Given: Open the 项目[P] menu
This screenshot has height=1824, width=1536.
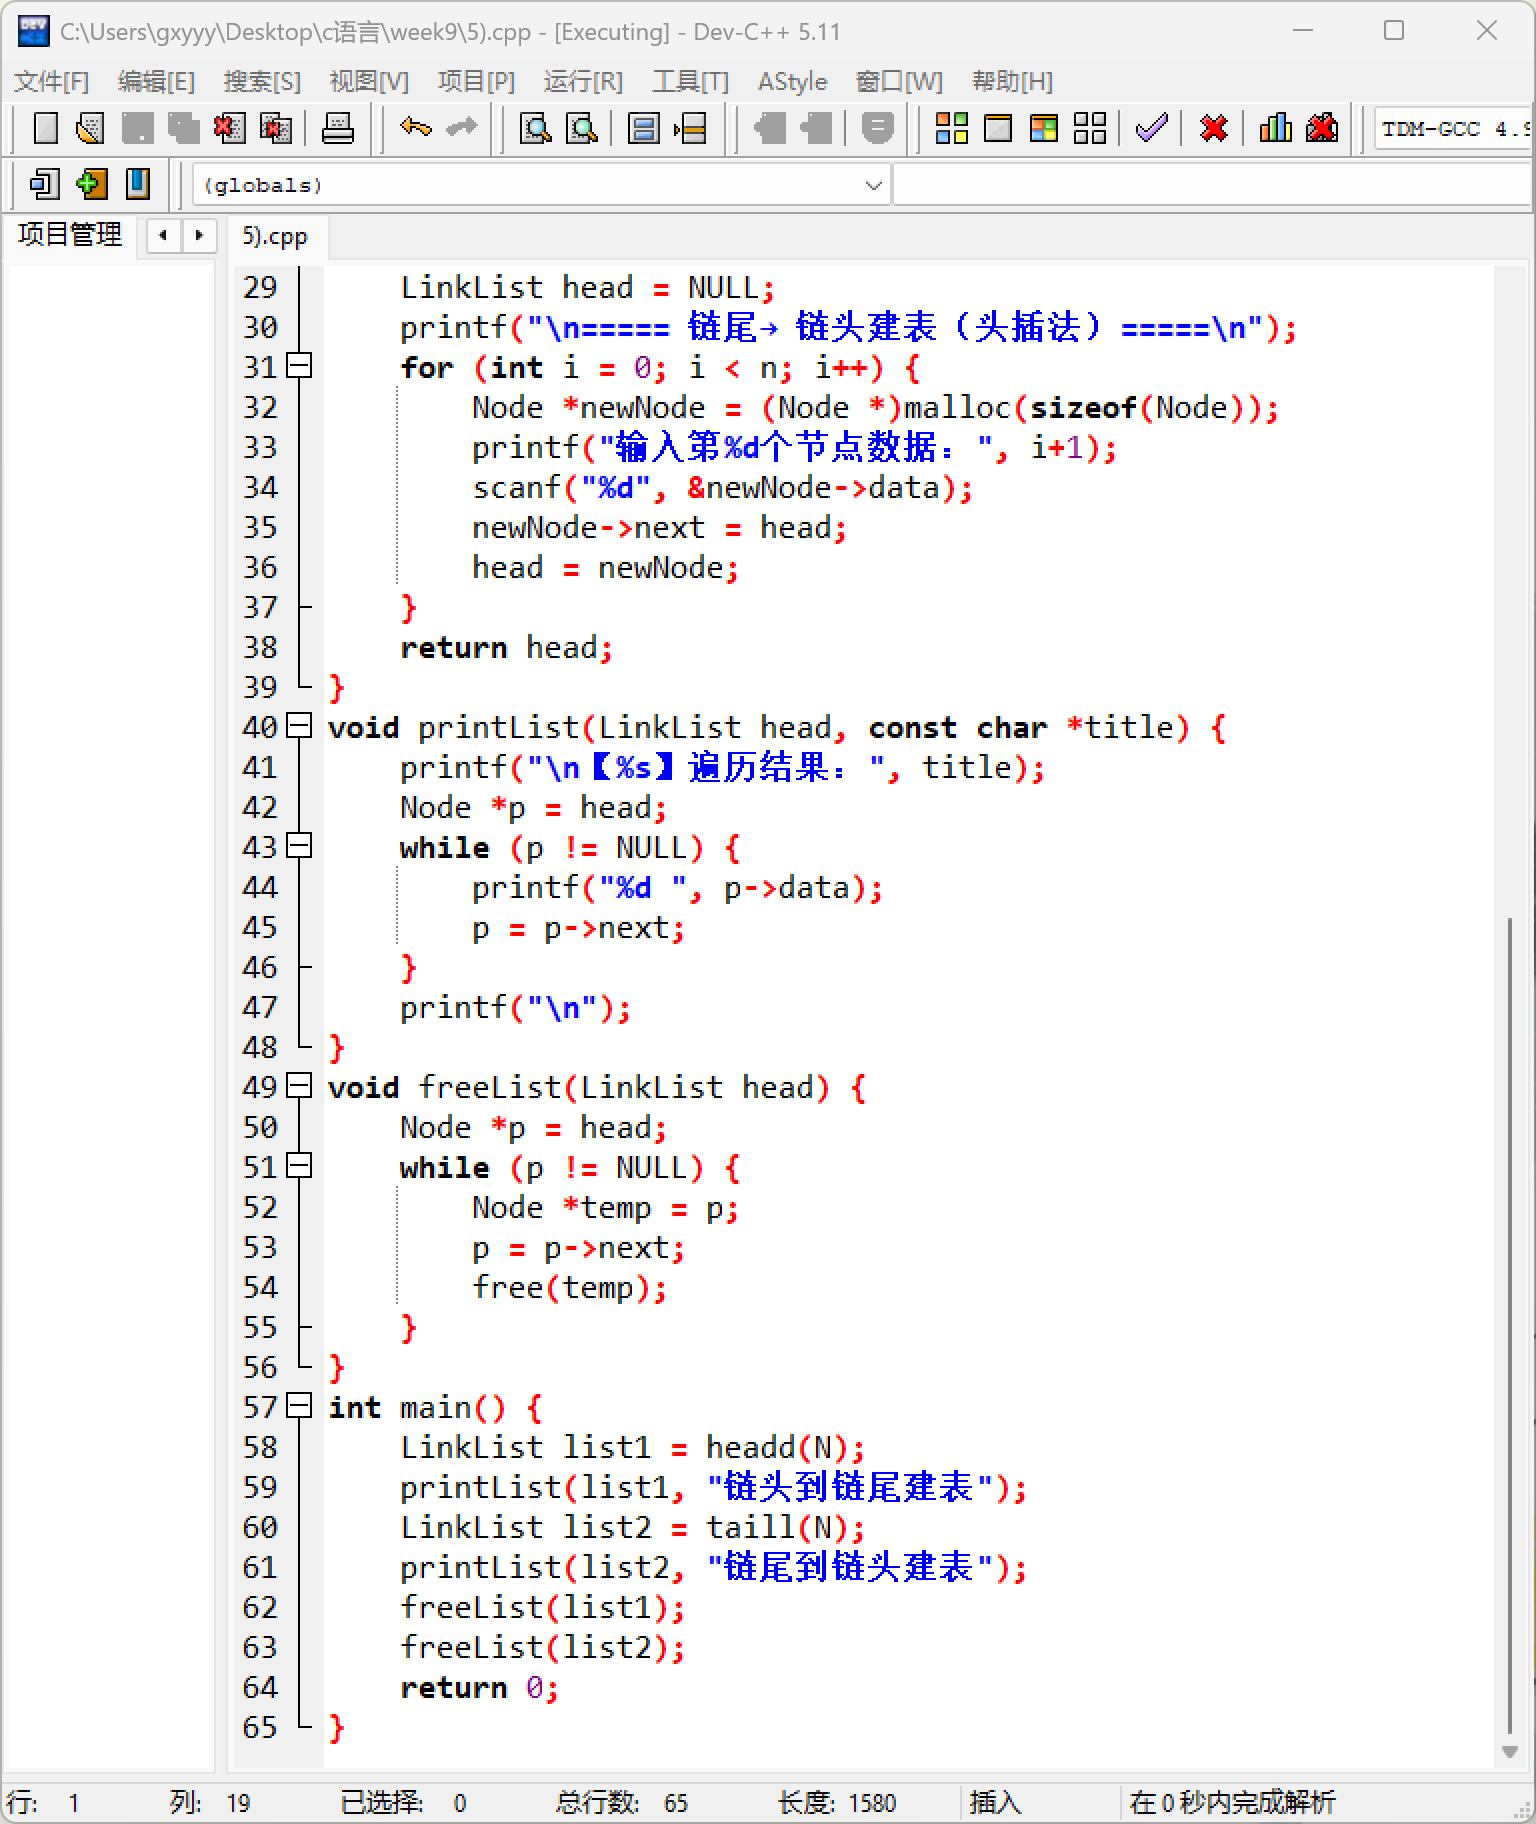Looking at the screenshot, I should pos(476,81).
